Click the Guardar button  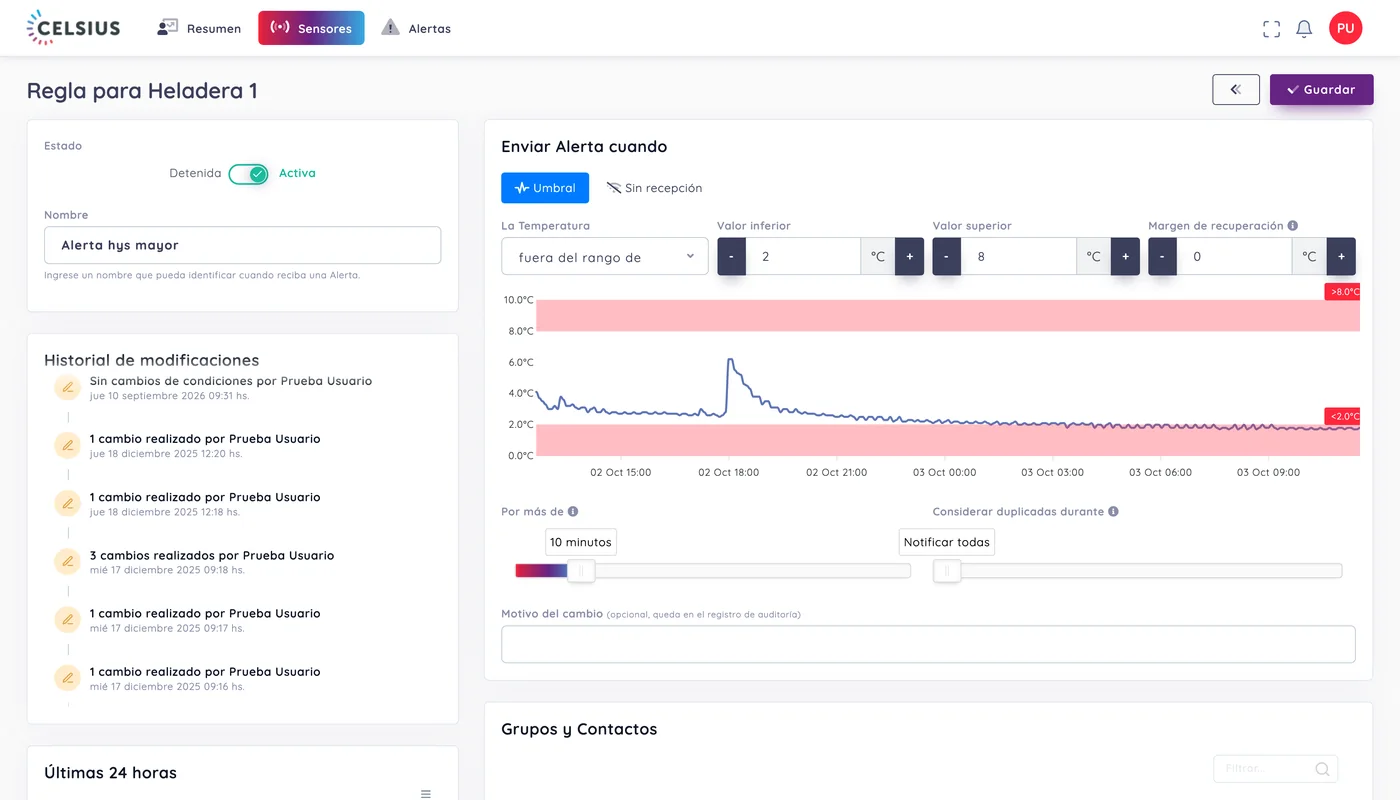pyautogui.click(x=1321, y=90)
